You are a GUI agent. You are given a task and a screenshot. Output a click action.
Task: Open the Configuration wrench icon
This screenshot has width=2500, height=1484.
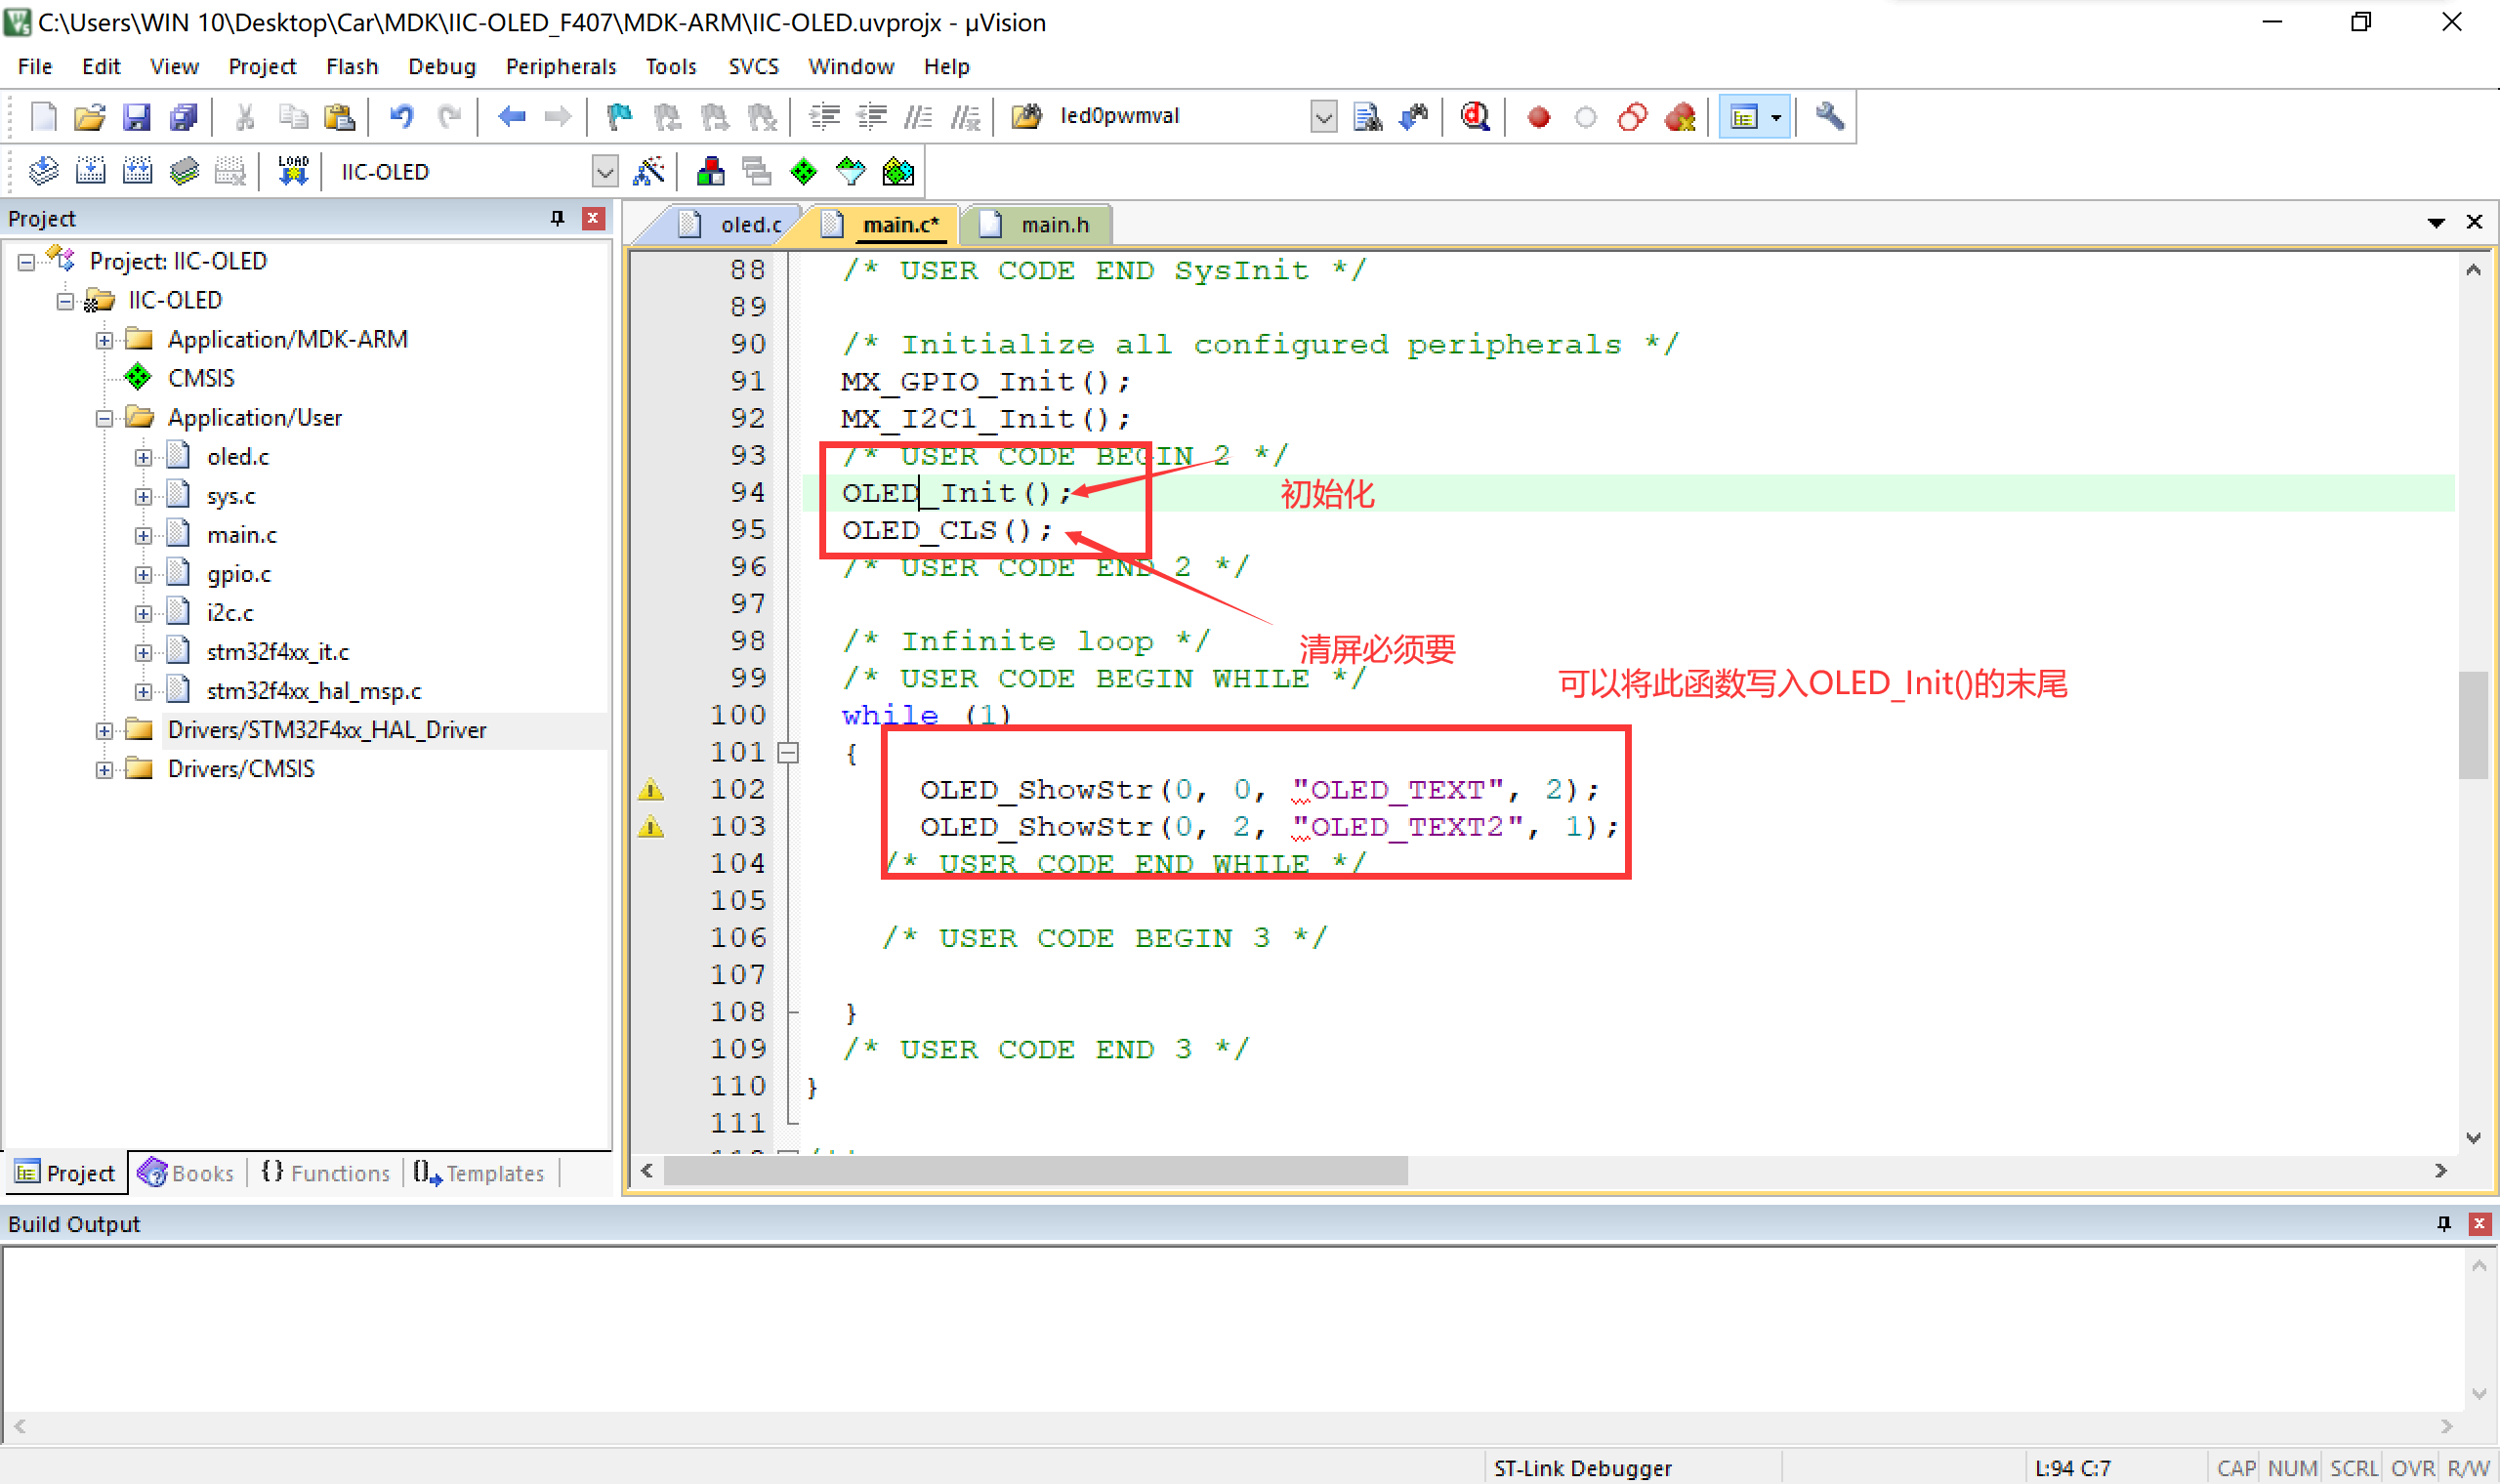[x=1828, y=117]
